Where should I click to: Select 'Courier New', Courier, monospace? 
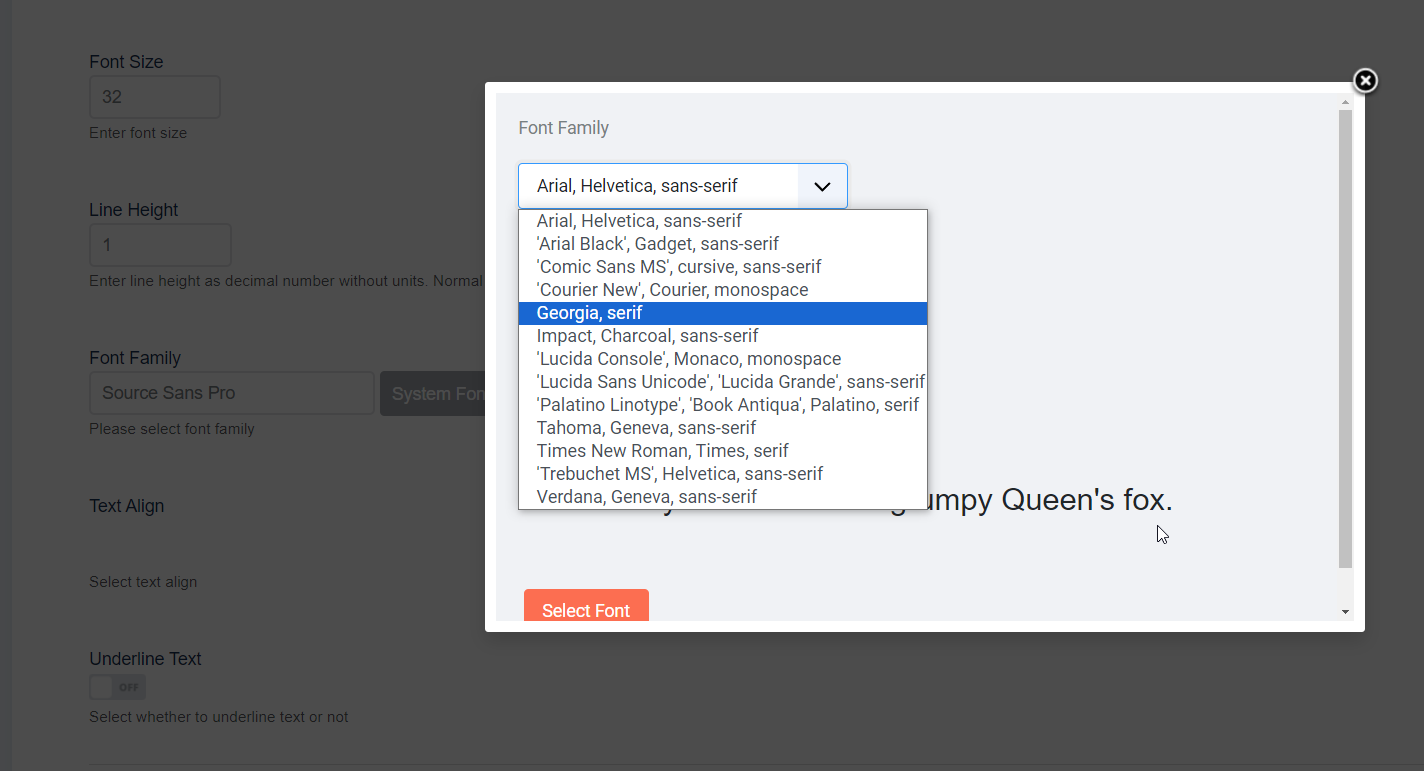(723, 290)
